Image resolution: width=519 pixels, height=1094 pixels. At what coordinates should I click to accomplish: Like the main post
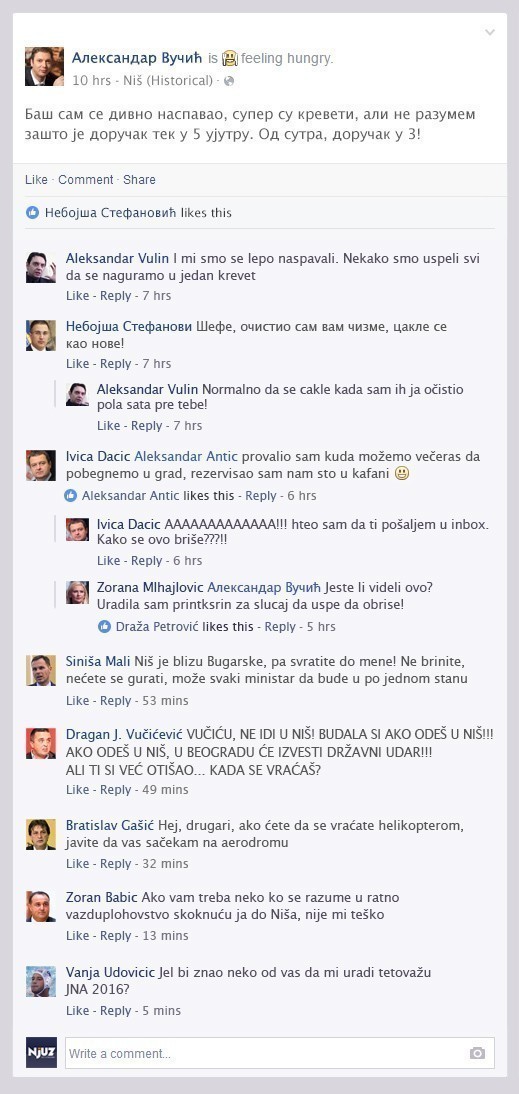pos(36,179)
